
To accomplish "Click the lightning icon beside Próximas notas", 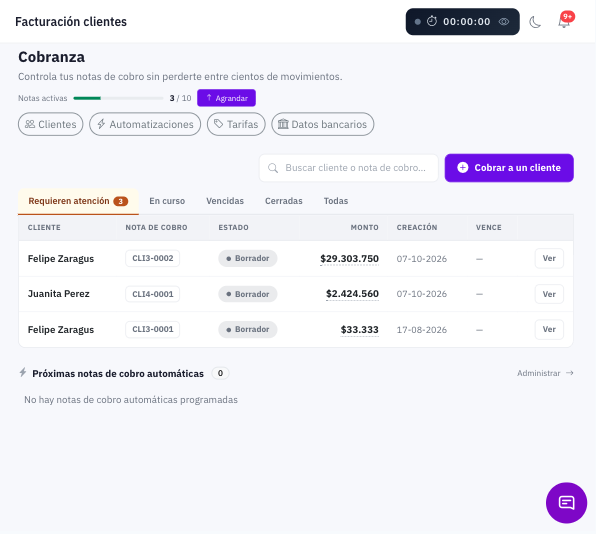I will click(23, 372).
